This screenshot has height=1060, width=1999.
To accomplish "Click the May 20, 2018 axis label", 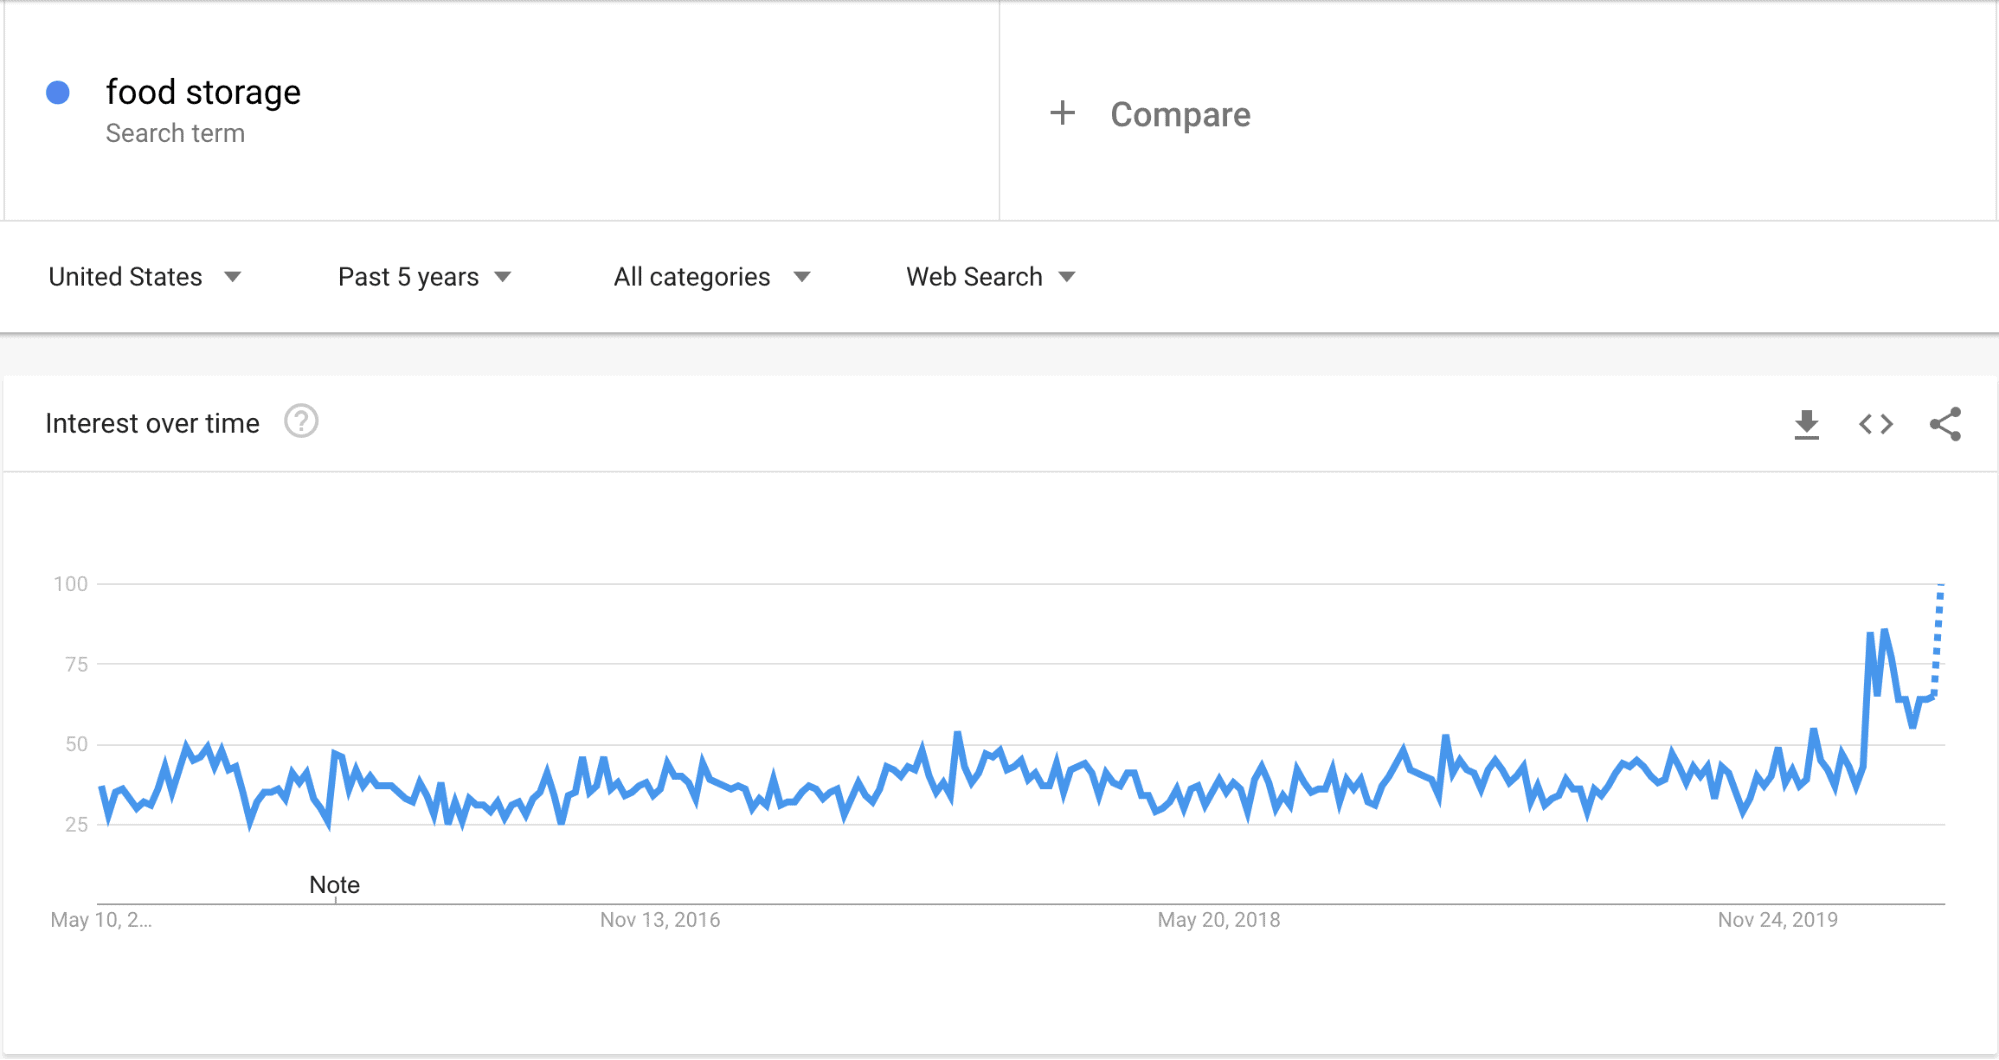I will [1219, 920].
